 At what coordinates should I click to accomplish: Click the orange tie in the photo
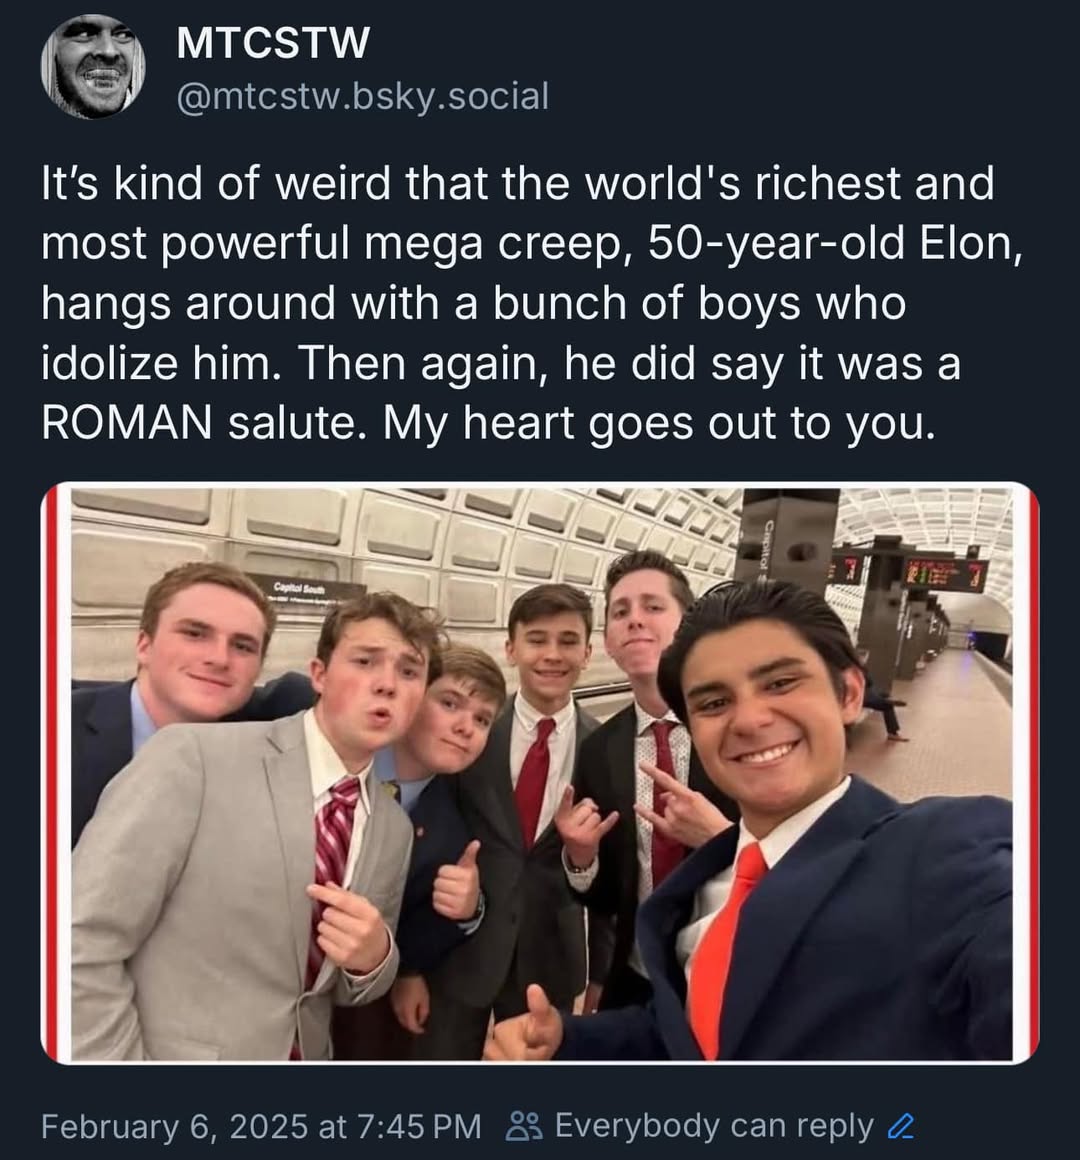pos(722,950)
